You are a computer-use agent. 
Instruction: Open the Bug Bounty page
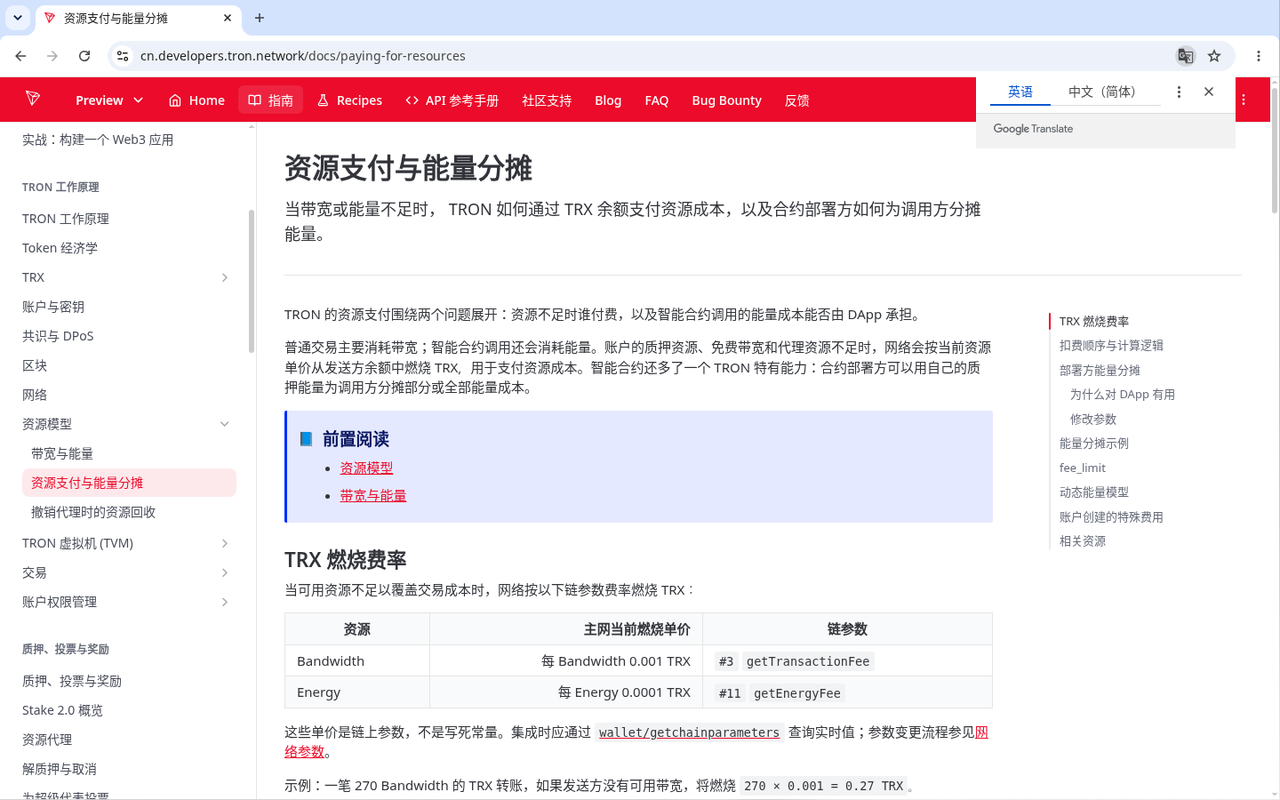[x=727, y=100]
